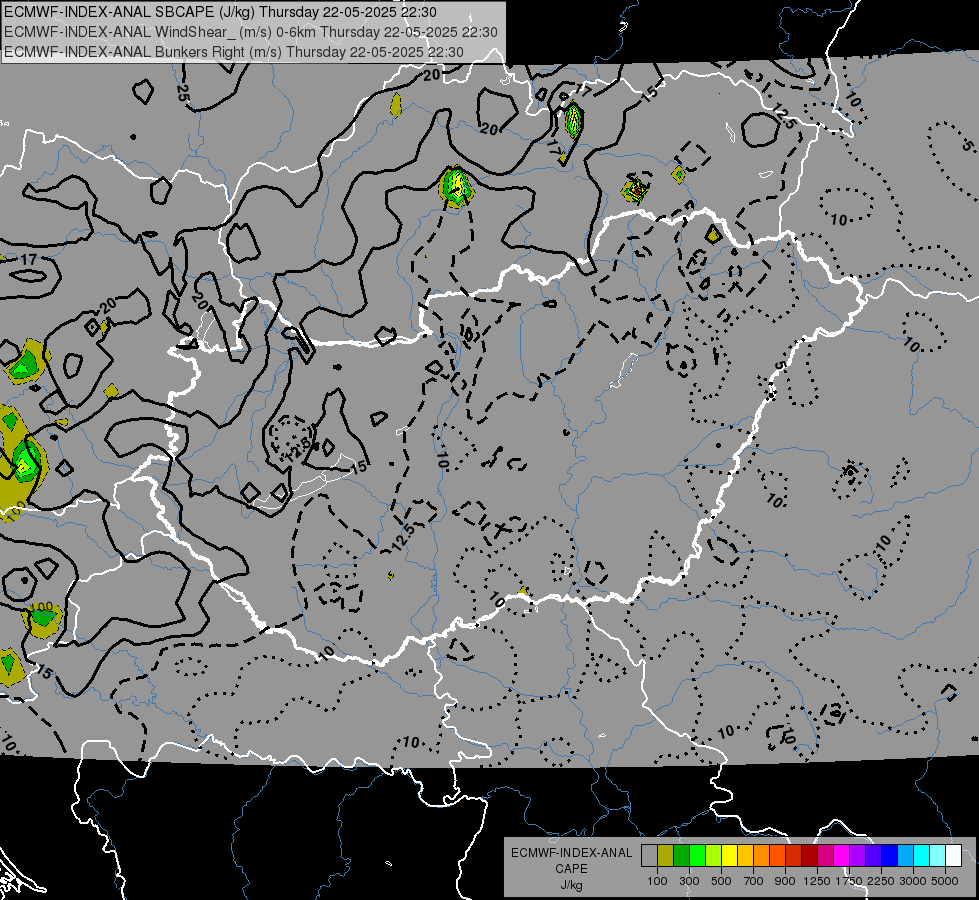This screenshot has height=900, width=979.
Task: Select the dark green legend swatch
Action: (681, 856)
